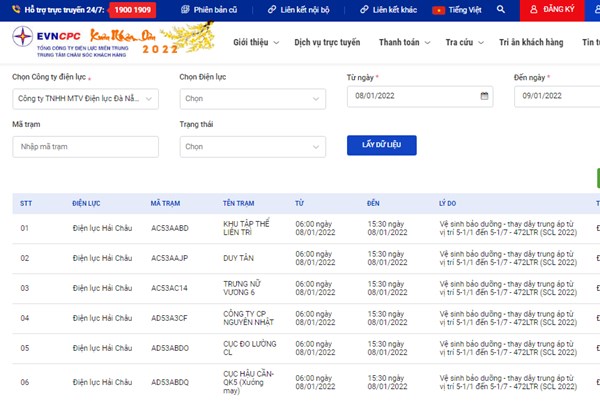Select station code AD53ABDQ
Image resolution: width=600 pixels, height=401 pixels.
(170, 382)
